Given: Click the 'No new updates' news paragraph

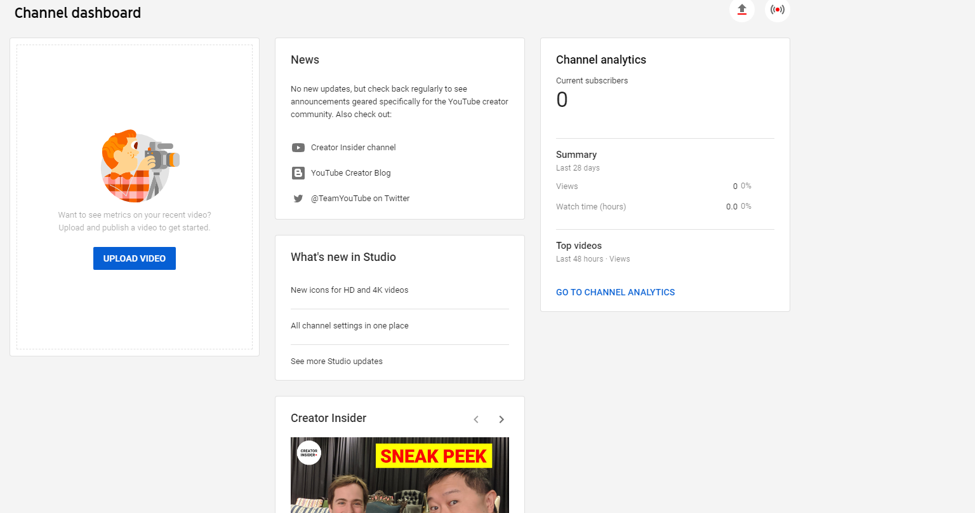Looking at the screenshot, I should coord(399,101).
